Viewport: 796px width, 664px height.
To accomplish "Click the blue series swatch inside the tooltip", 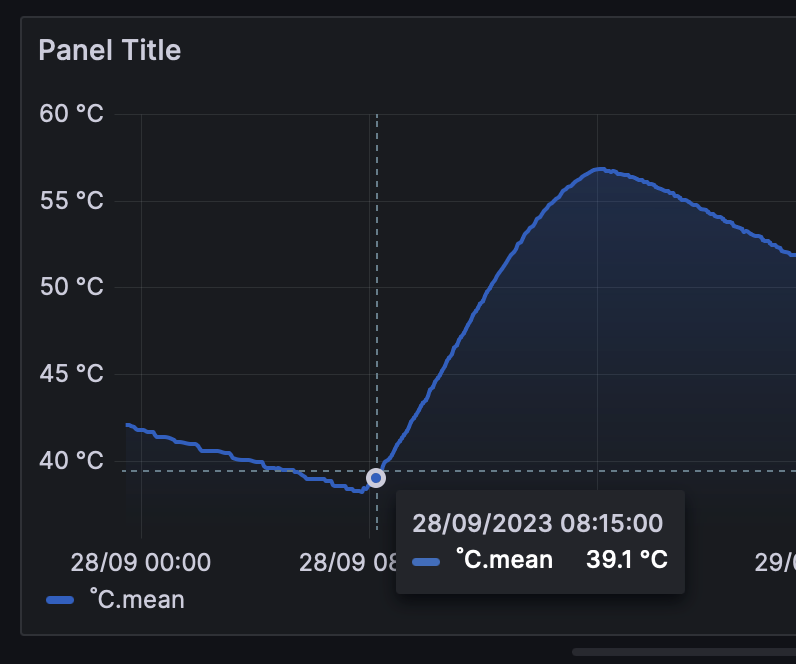I will tap(426, 561).
